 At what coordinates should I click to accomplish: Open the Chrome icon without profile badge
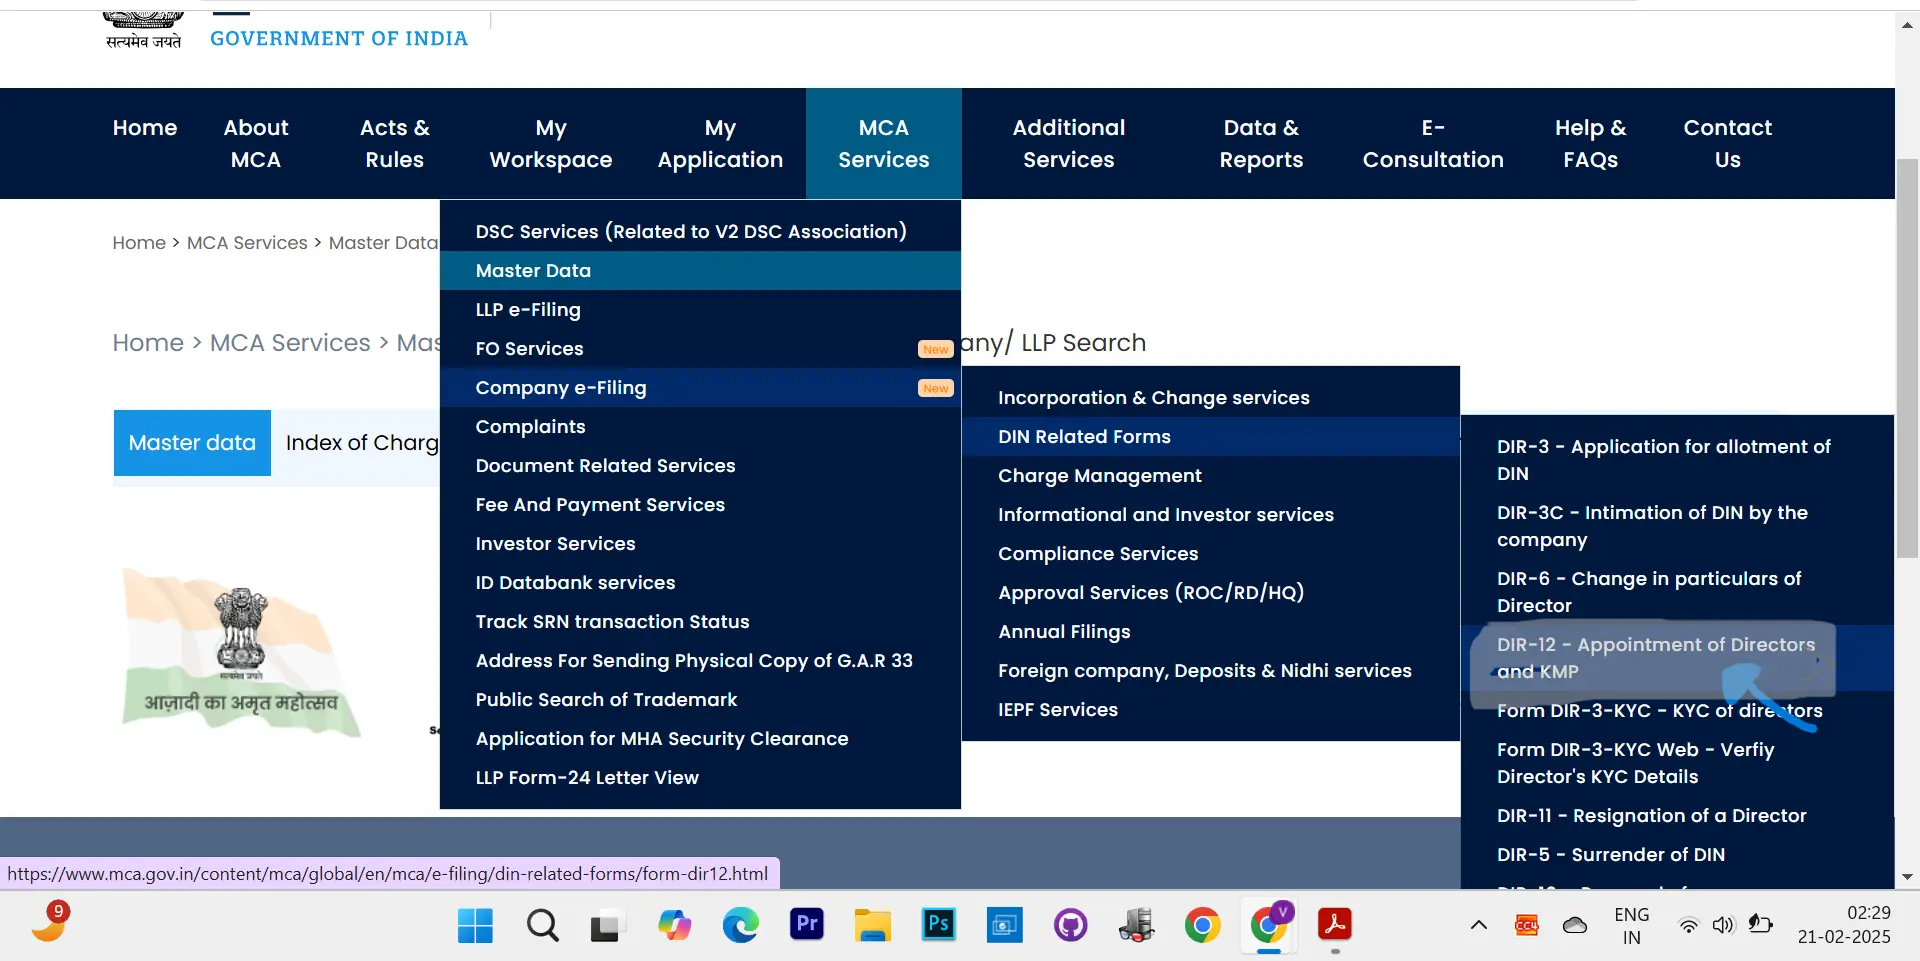point(1202,926)
